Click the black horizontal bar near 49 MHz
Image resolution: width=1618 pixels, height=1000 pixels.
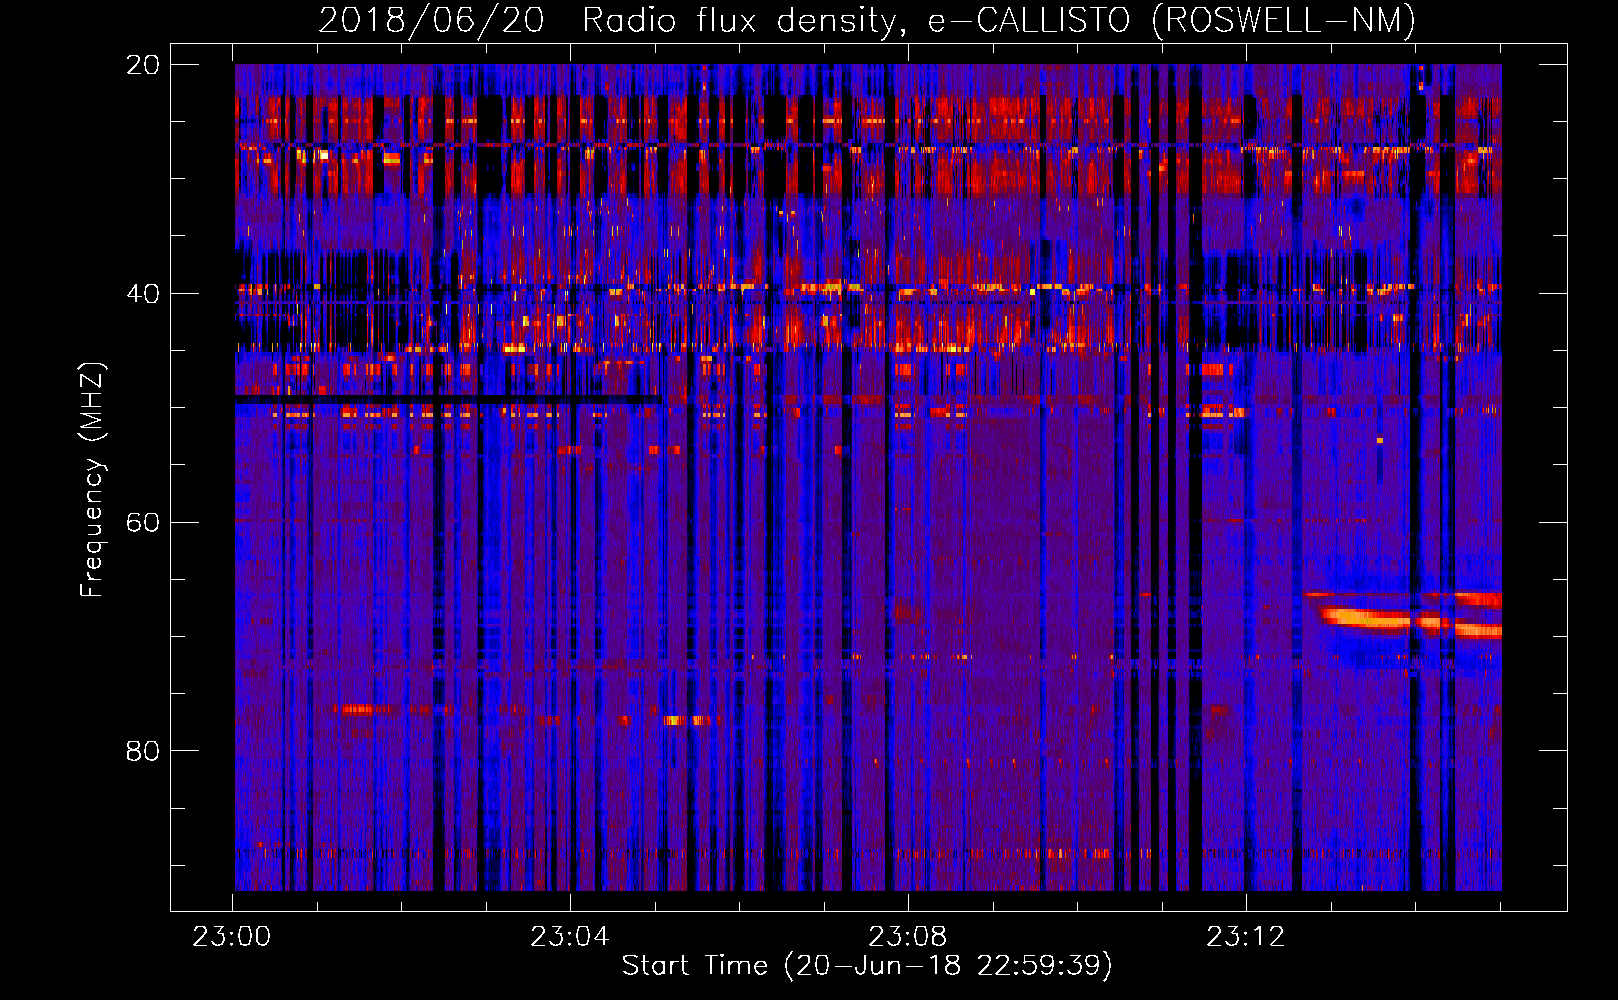point(448,400)
